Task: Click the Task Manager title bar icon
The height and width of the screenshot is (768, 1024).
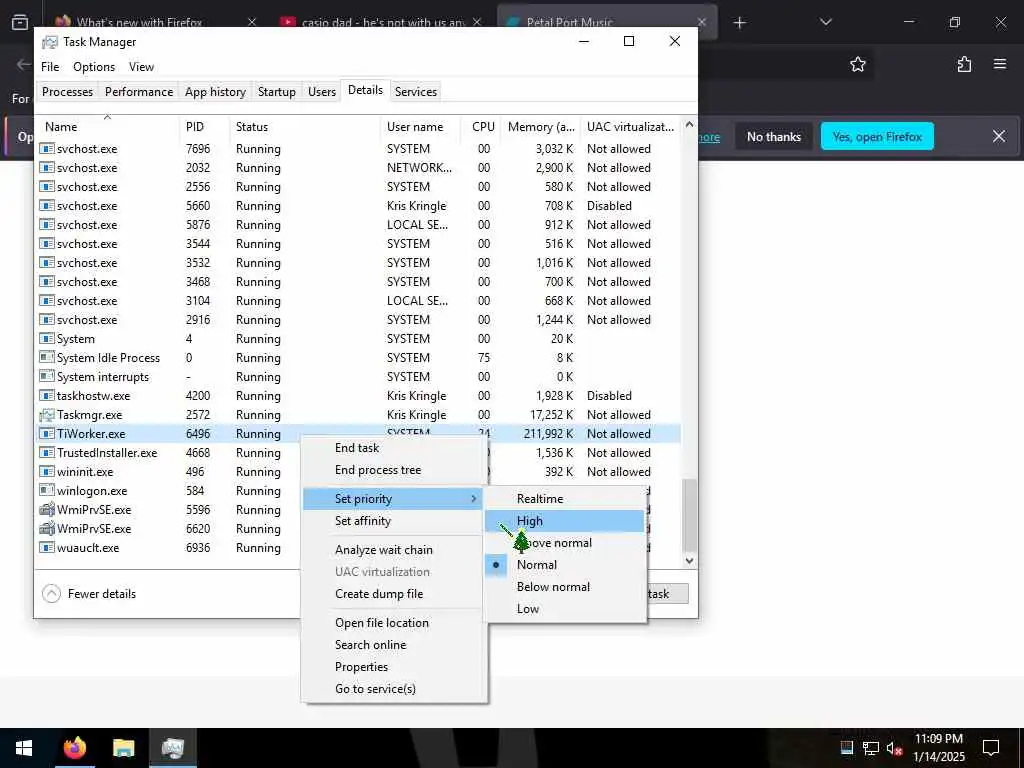Action: tap(50, 42)
